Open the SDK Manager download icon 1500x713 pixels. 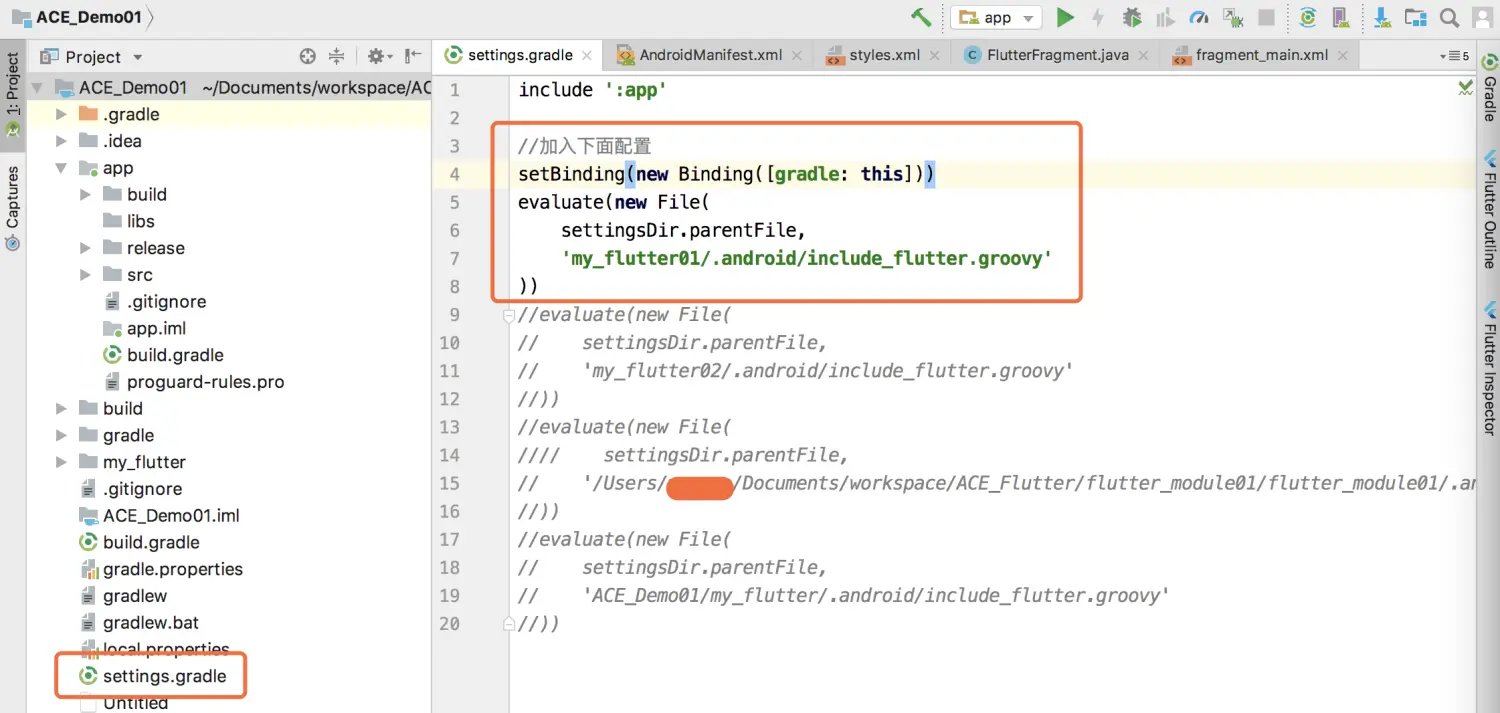pyautogui.click(x=1382, y=17)
